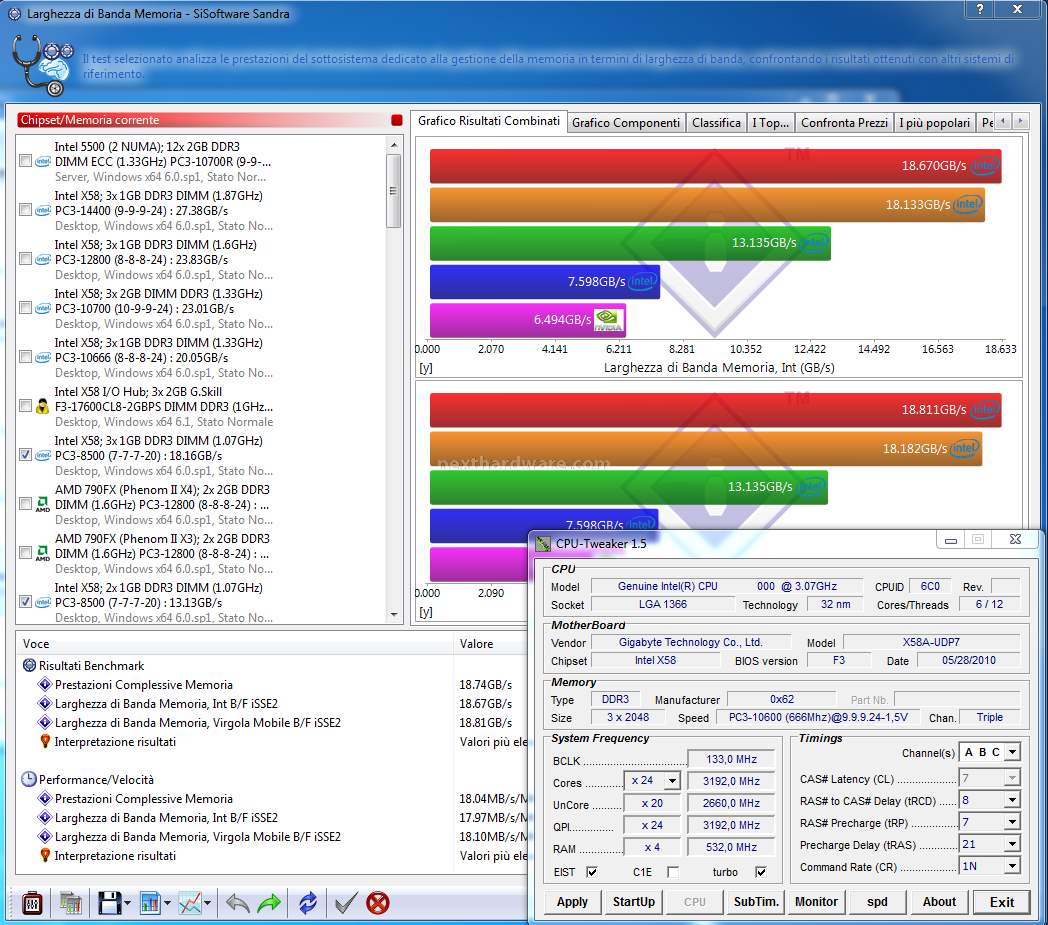Click the green forward arrow icon

click(x=269, y=904)
